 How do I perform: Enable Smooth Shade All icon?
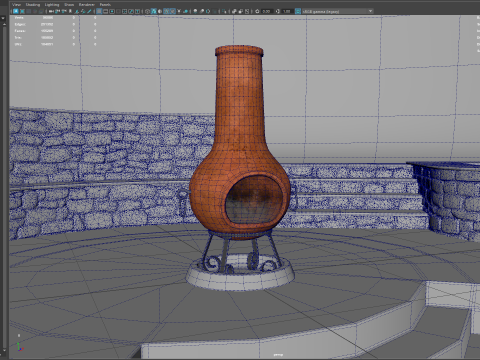click(153, 11)
